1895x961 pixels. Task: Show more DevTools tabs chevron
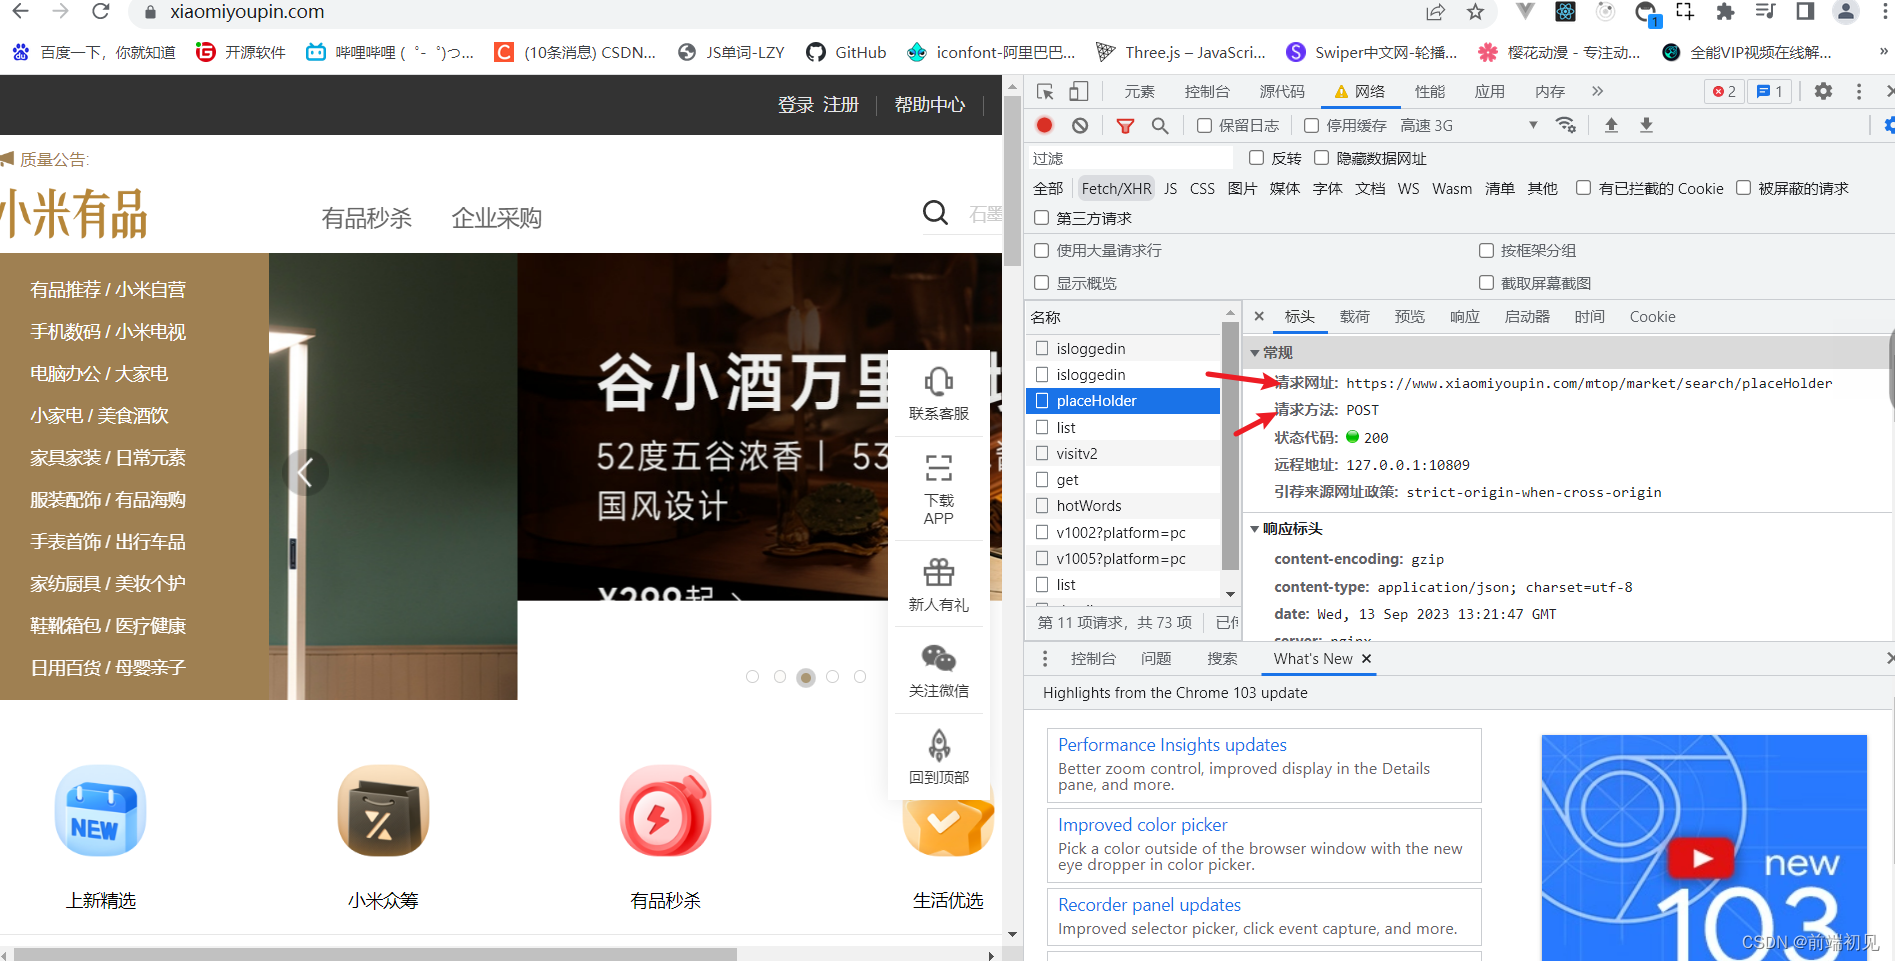(1598, 91)
